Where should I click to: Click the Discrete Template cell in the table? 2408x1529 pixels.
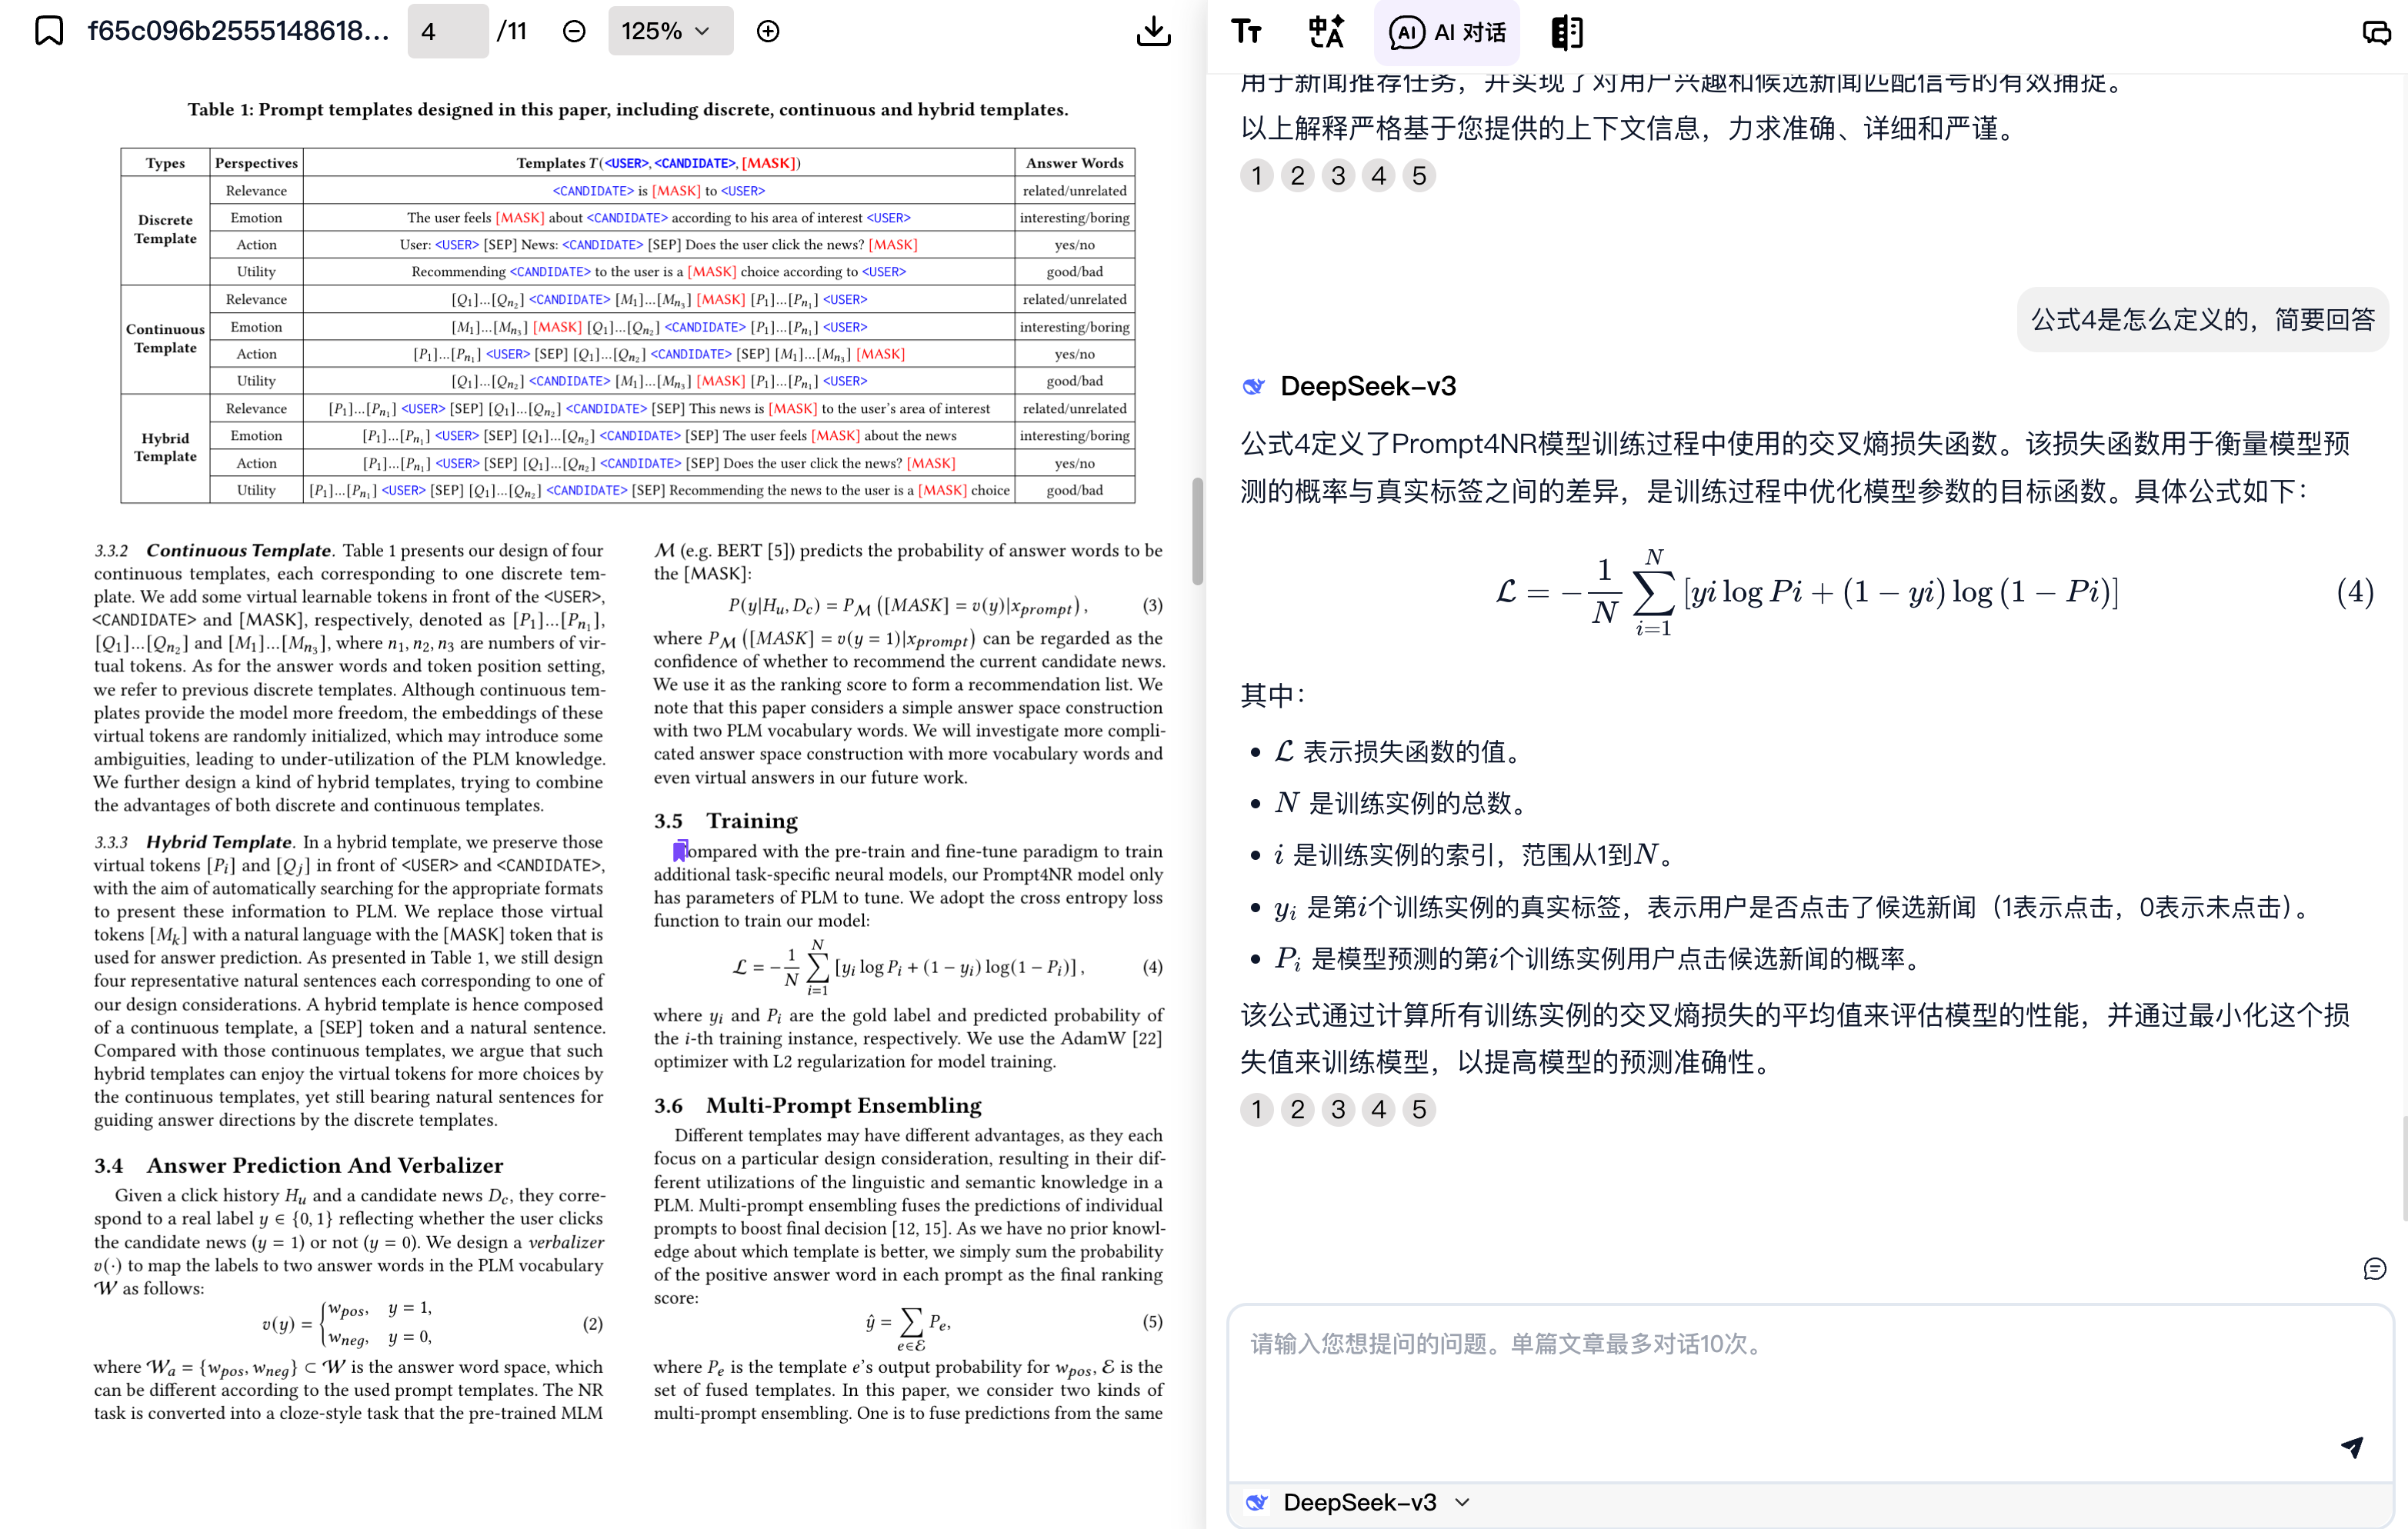(165, 229)
